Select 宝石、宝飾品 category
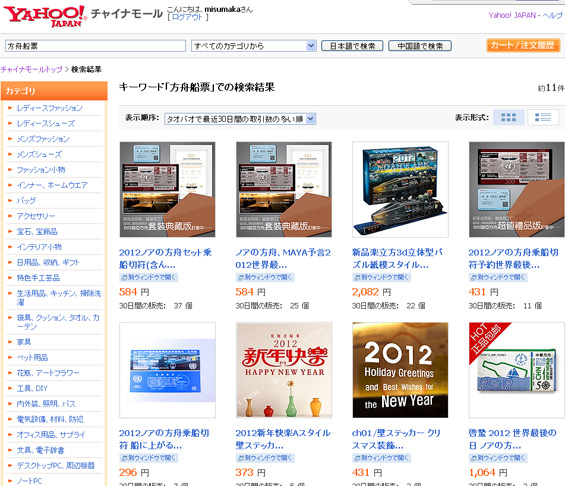 (x=37, y=231)
